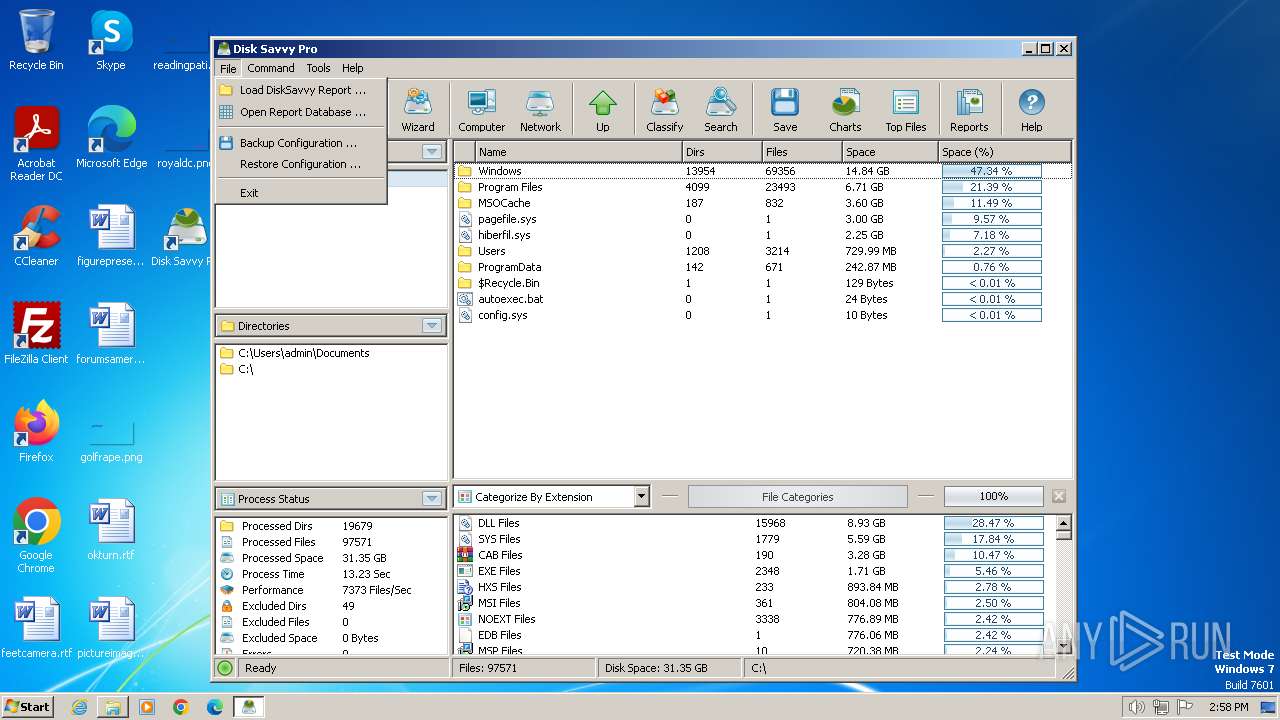Close the categories pane with X button
The image size is (1280, 720).
pos(1059,497)
